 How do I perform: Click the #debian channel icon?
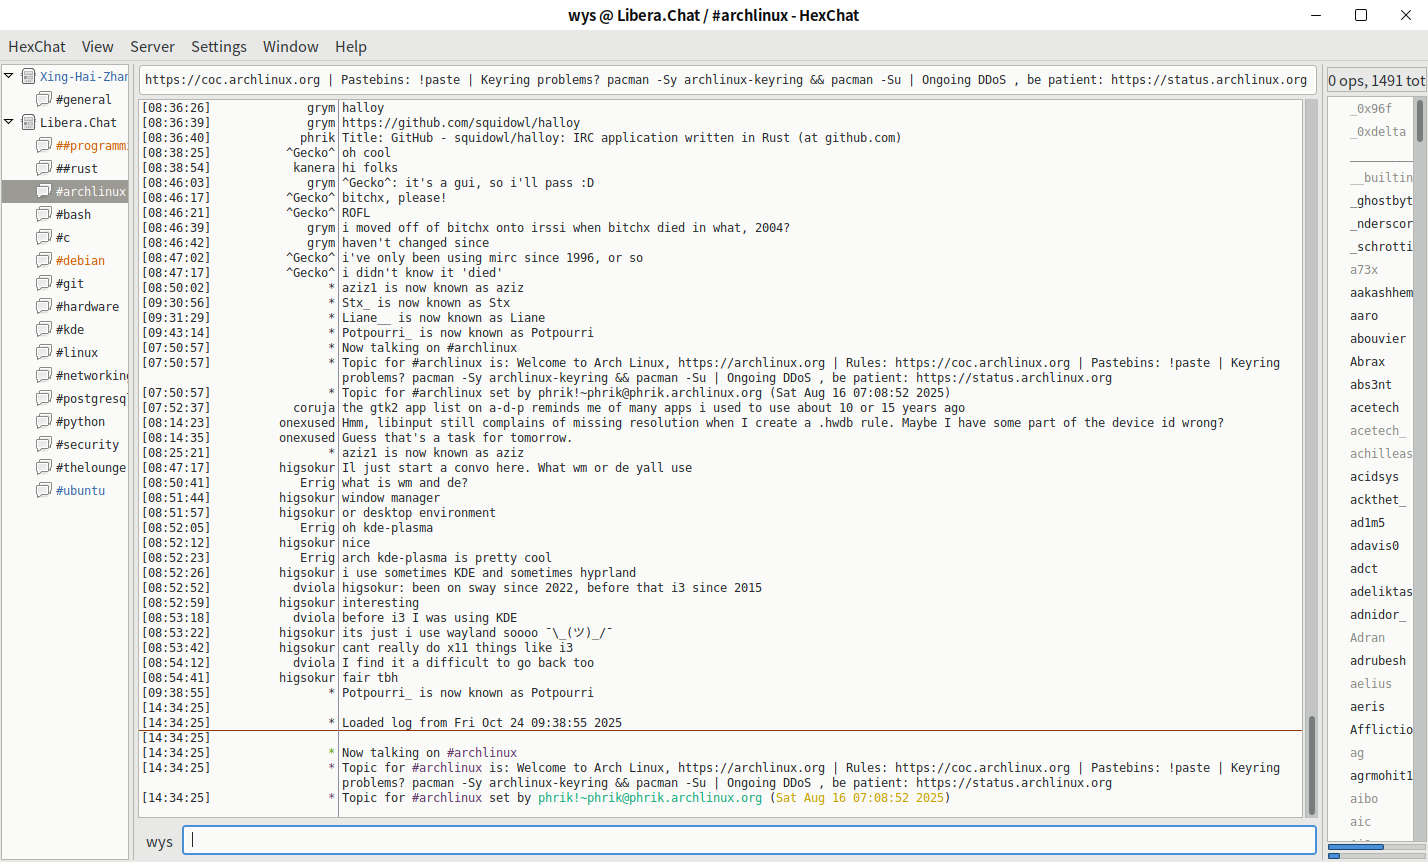[x=44, y=260]
